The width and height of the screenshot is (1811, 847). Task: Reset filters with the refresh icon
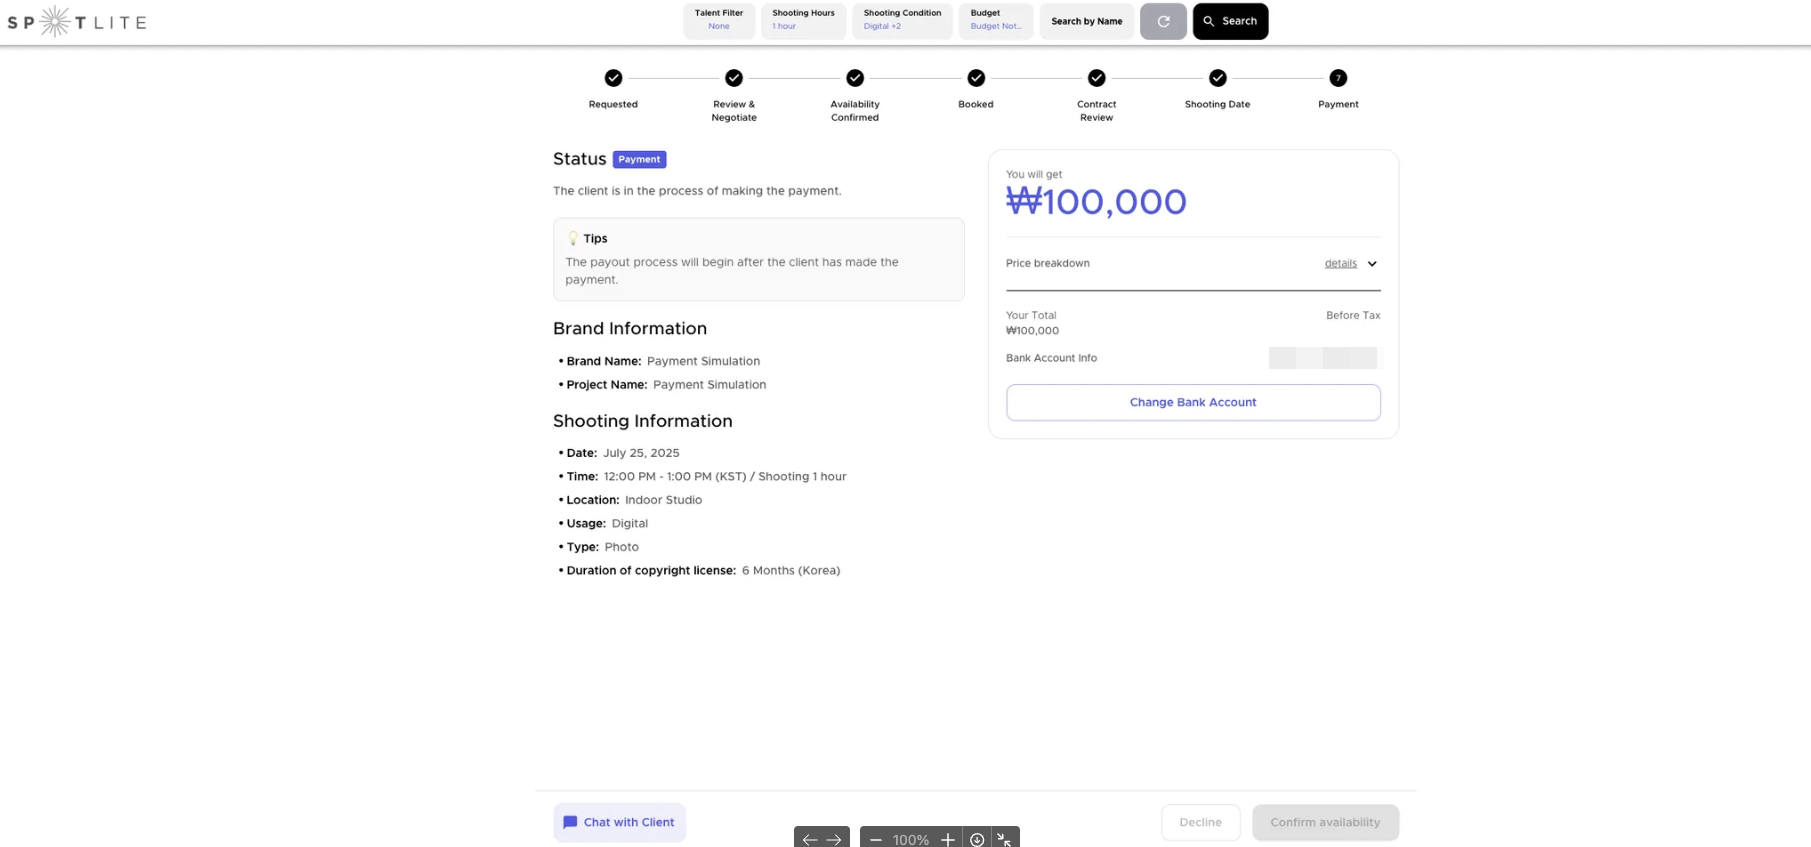(1163, 21)
